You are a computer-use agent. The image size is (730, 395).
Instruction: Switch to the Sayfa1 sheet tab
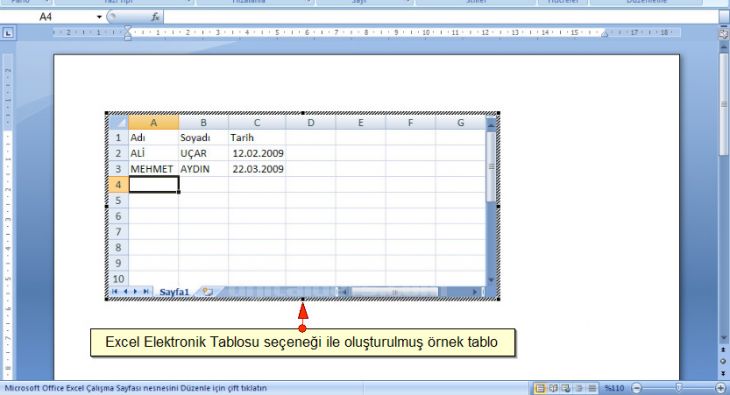[x=175, y=292]
